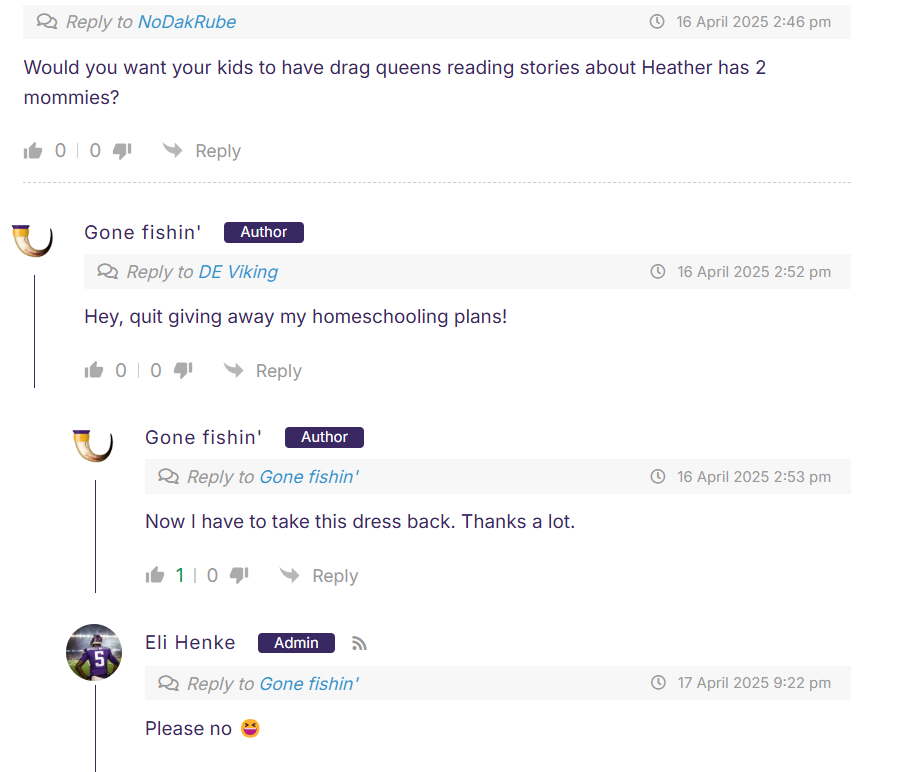Image resolution: width=900 pixels, height=772 pixels.
Task: Click the Reply arrow under homeschooling comment
Action: tap(234, 370)
